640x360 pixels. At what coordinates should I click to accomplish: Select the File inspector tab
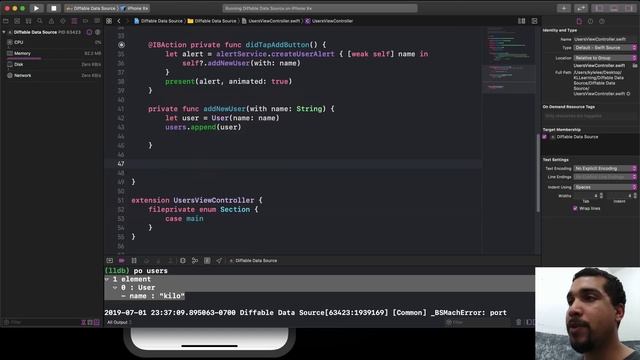click(x=579, y=21)
